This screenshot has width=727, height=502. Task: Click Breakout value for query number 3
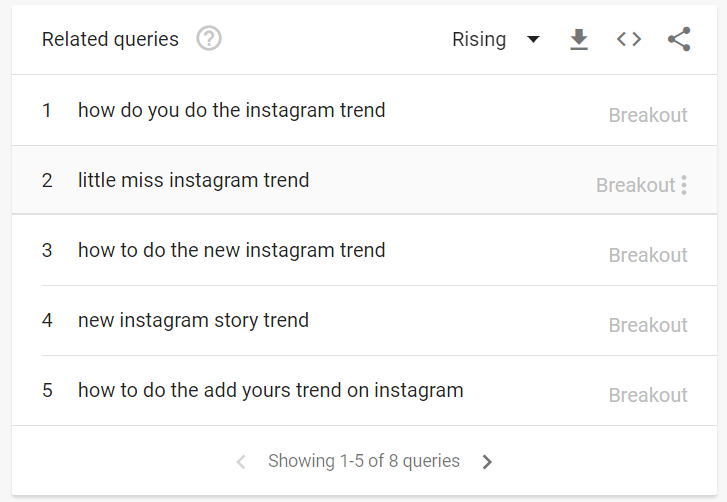648,255
